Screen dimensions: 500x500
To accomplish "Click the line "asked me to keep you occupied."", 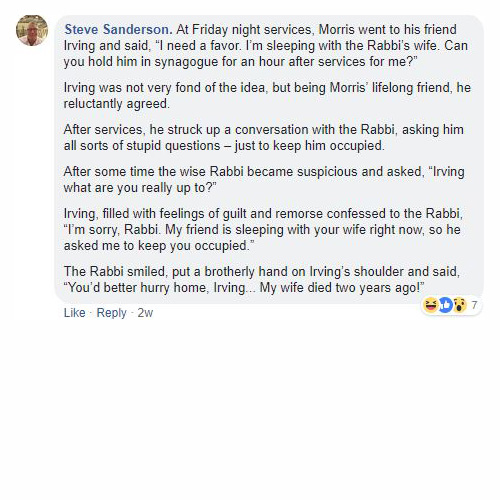I will 159,246.
